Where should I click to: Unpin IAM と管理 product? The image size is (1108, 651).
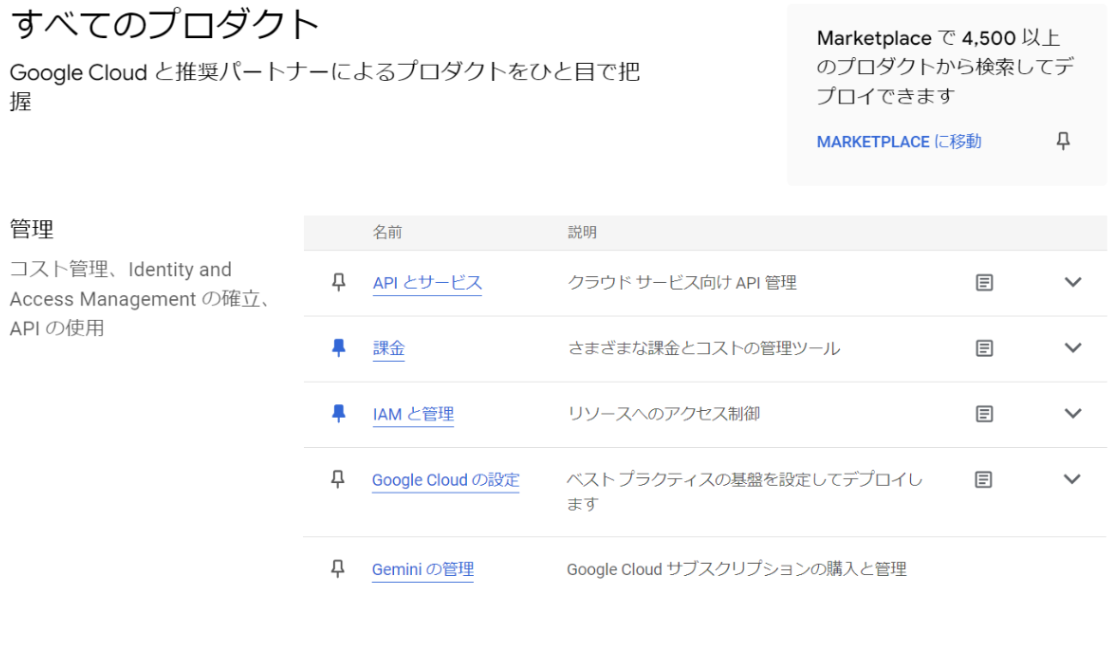click(339, 414)
